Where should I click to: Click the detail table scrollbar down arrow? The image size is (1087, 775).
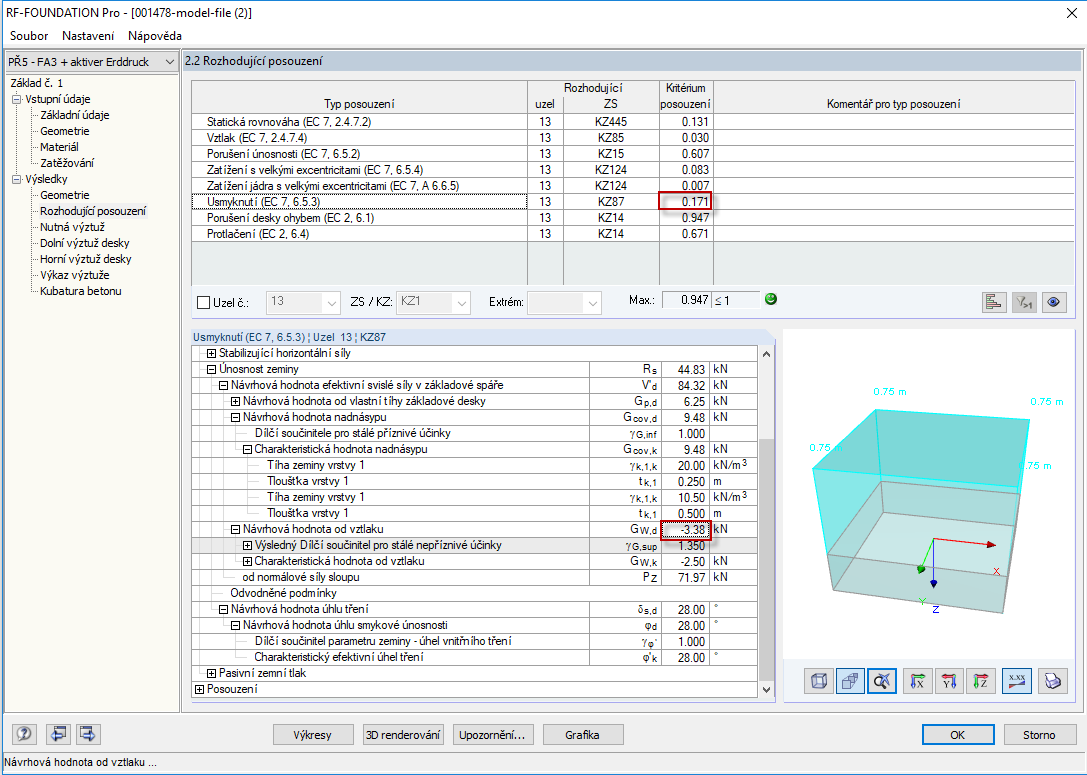[x=766, y=689]
